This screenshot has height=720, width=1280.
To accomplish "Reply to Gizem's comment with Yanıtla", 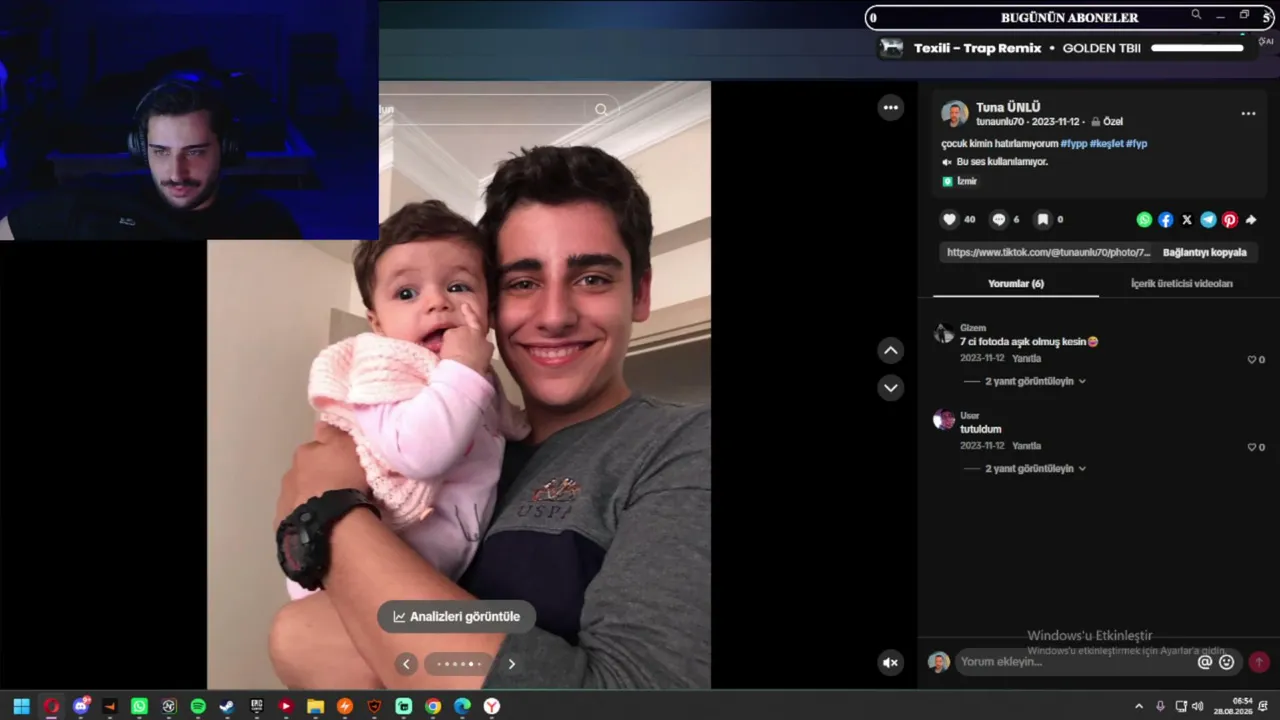I will (x=1026, y=359).
